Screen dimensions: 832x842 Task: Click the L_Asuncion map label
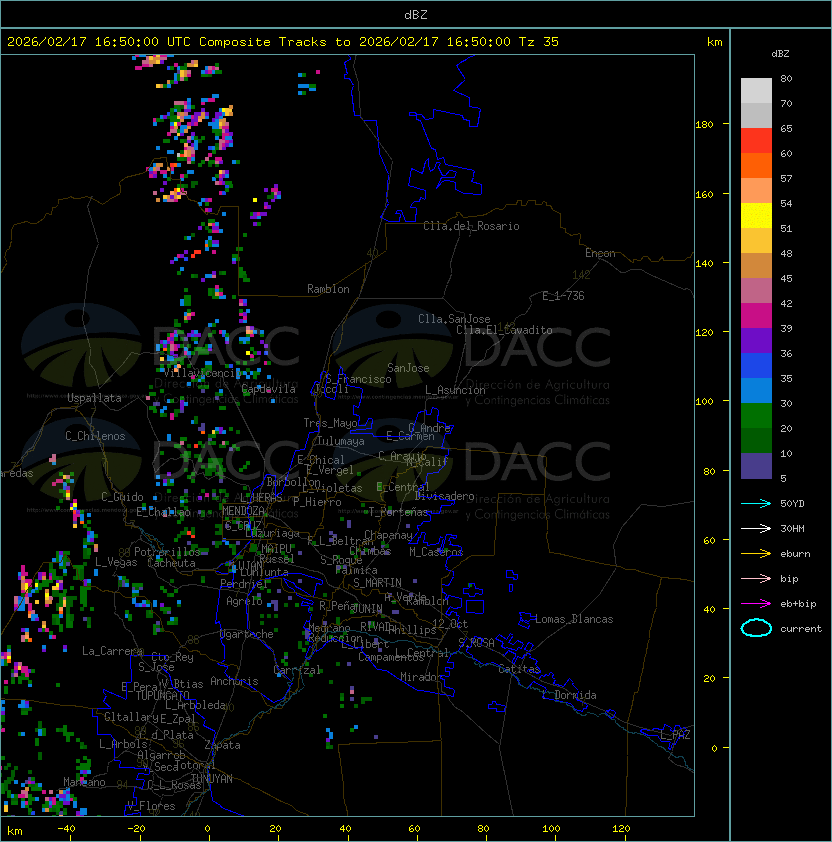pos(455,390)
